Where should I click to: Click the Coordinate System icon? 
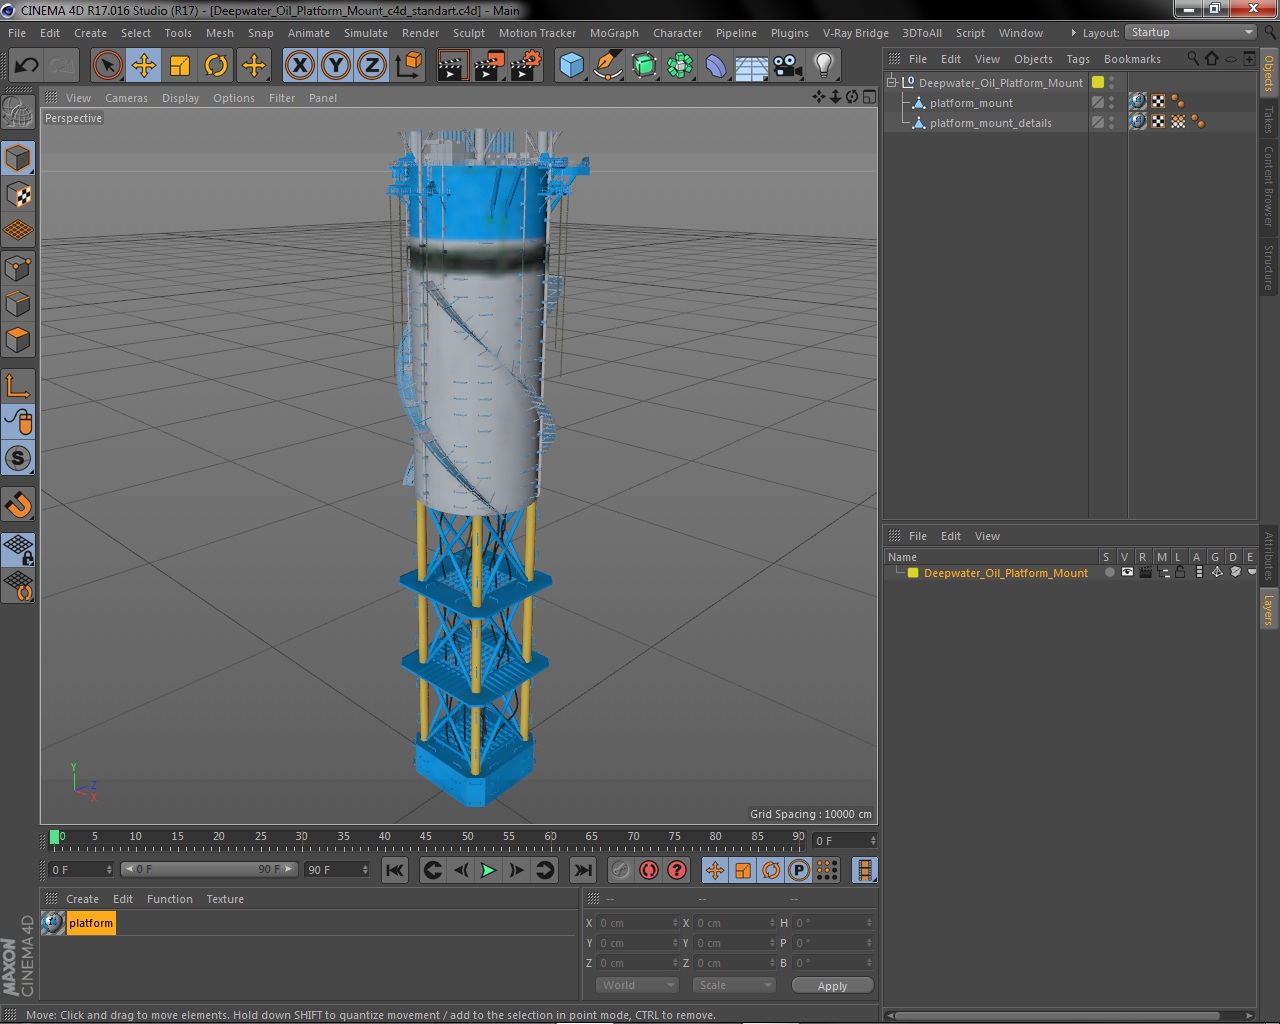point(408,66)
